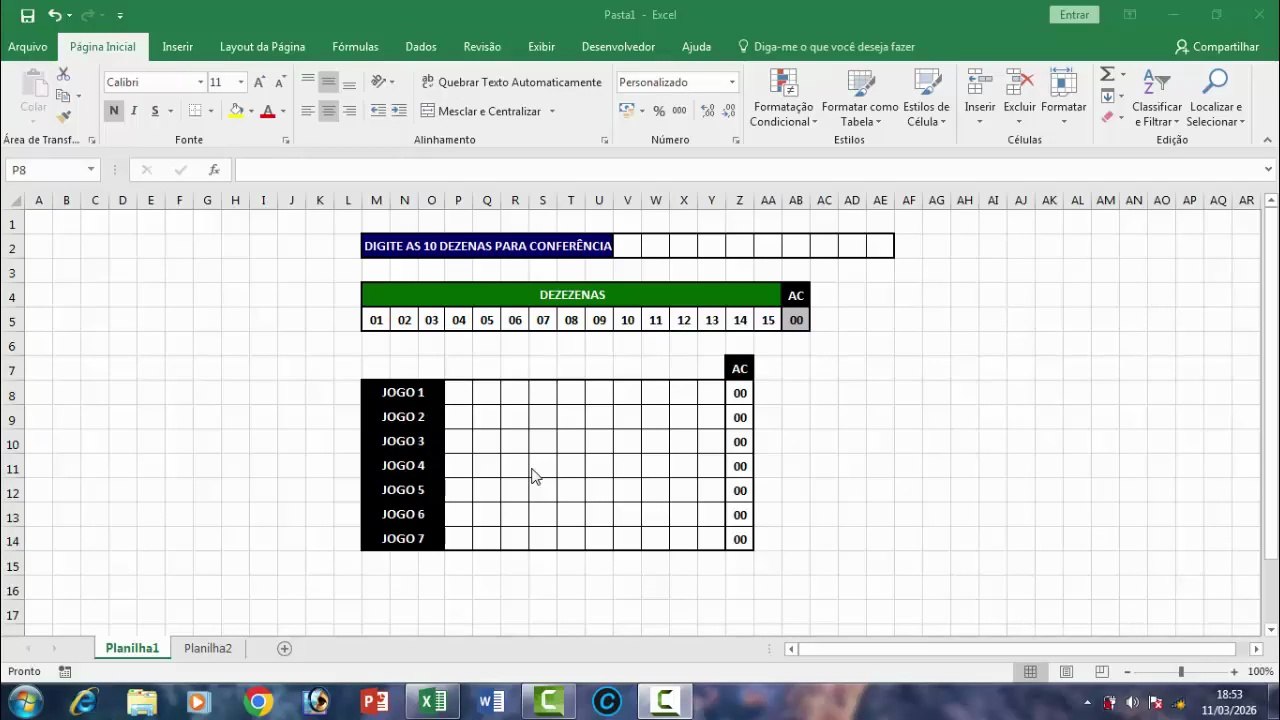This screenshot has width=1280, height=720.
Task: Click the Chrome icon in the taskbar
Action: 258,702
